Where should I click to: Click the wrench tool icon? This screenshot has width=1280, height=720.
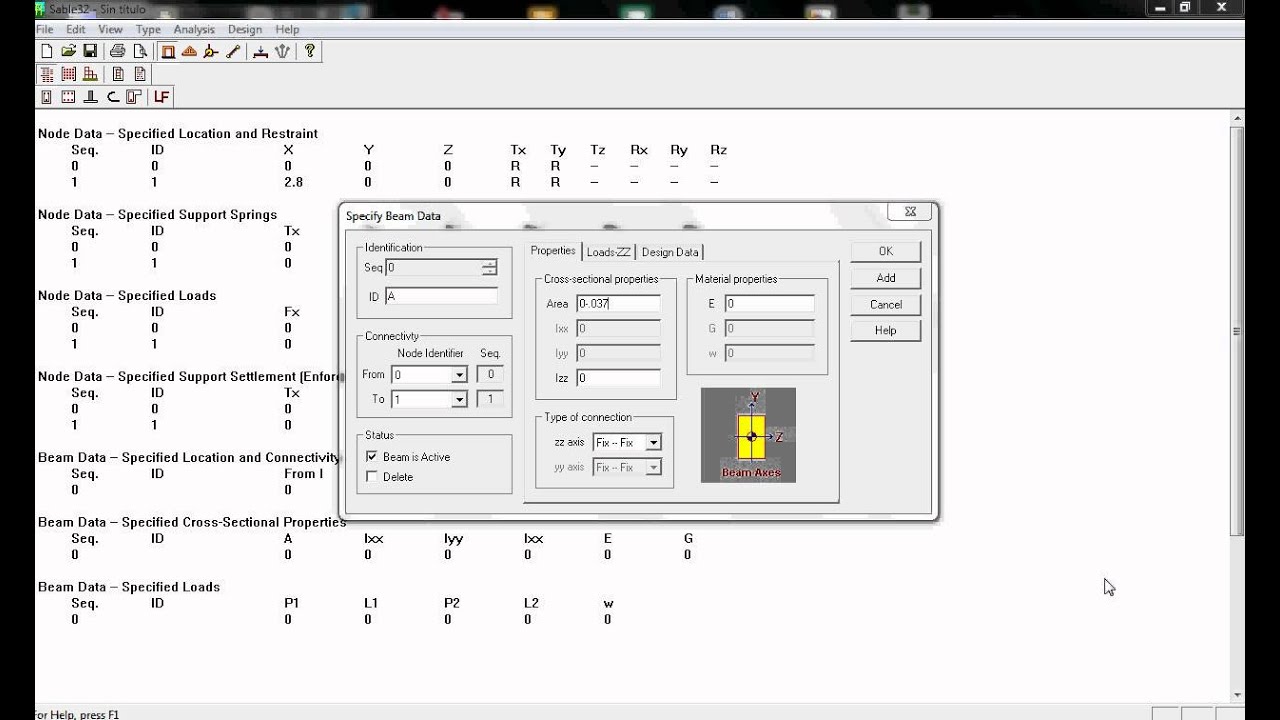[x=234, y=51]
